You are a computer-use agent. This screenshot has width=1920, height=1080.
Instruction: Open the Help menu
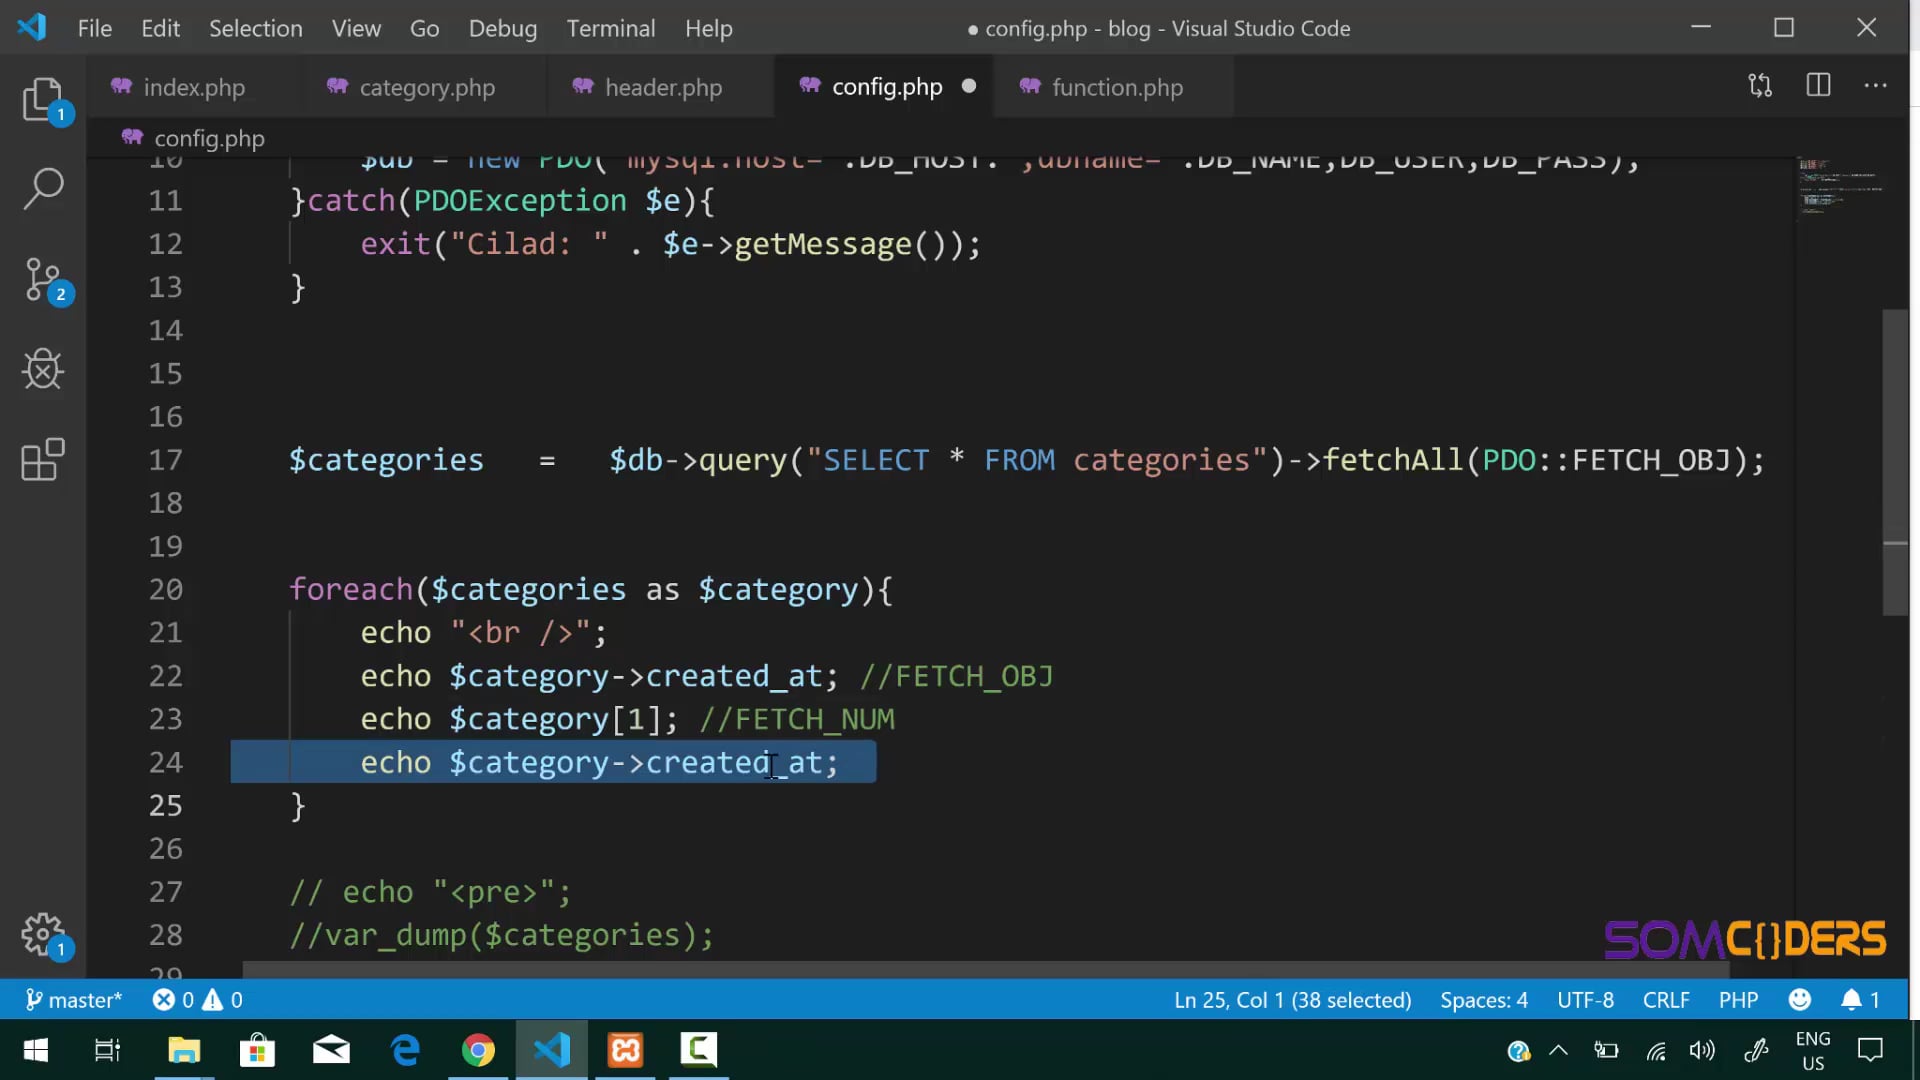(x=709, y=28)
